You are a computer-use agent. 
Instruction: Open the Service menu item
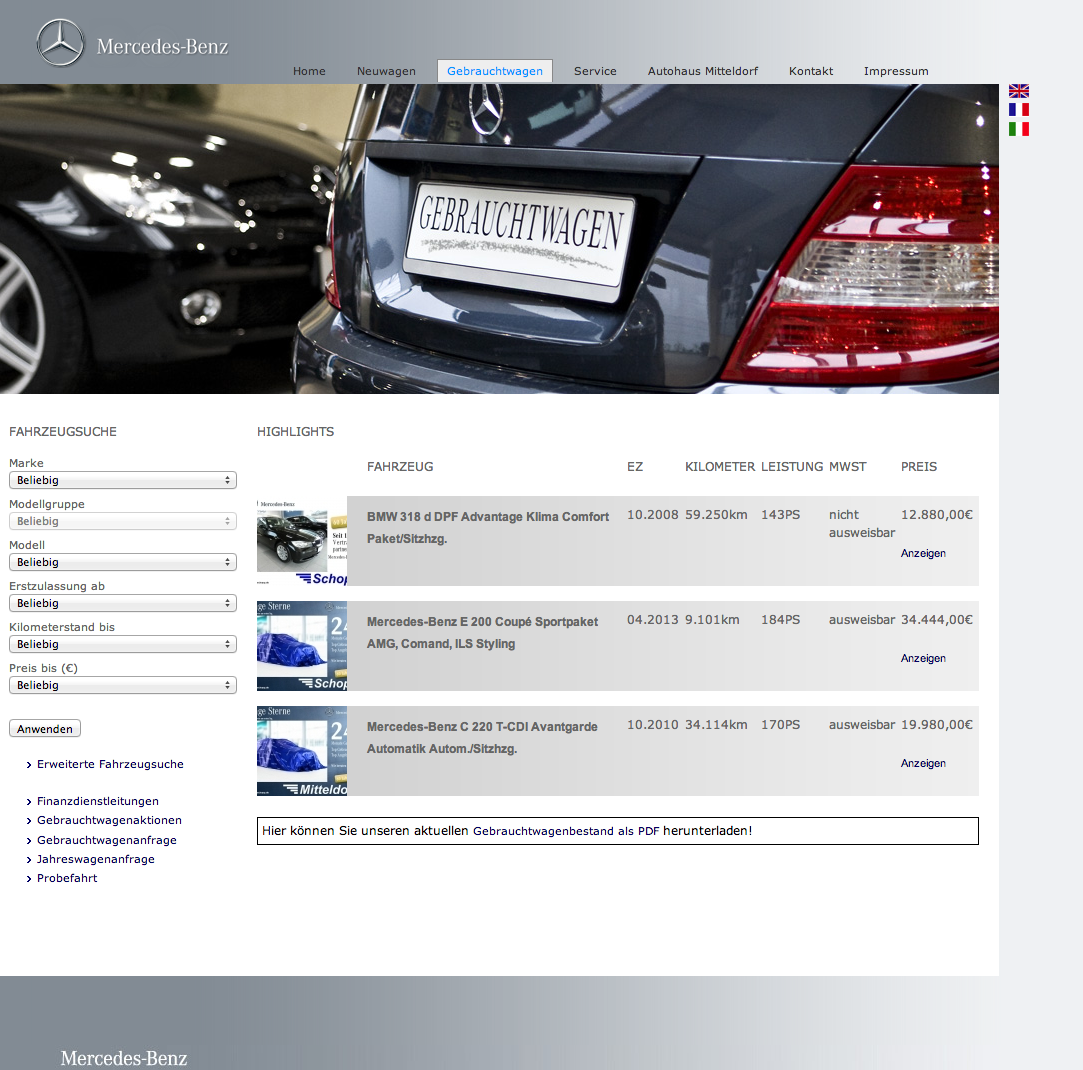[595, 71]
